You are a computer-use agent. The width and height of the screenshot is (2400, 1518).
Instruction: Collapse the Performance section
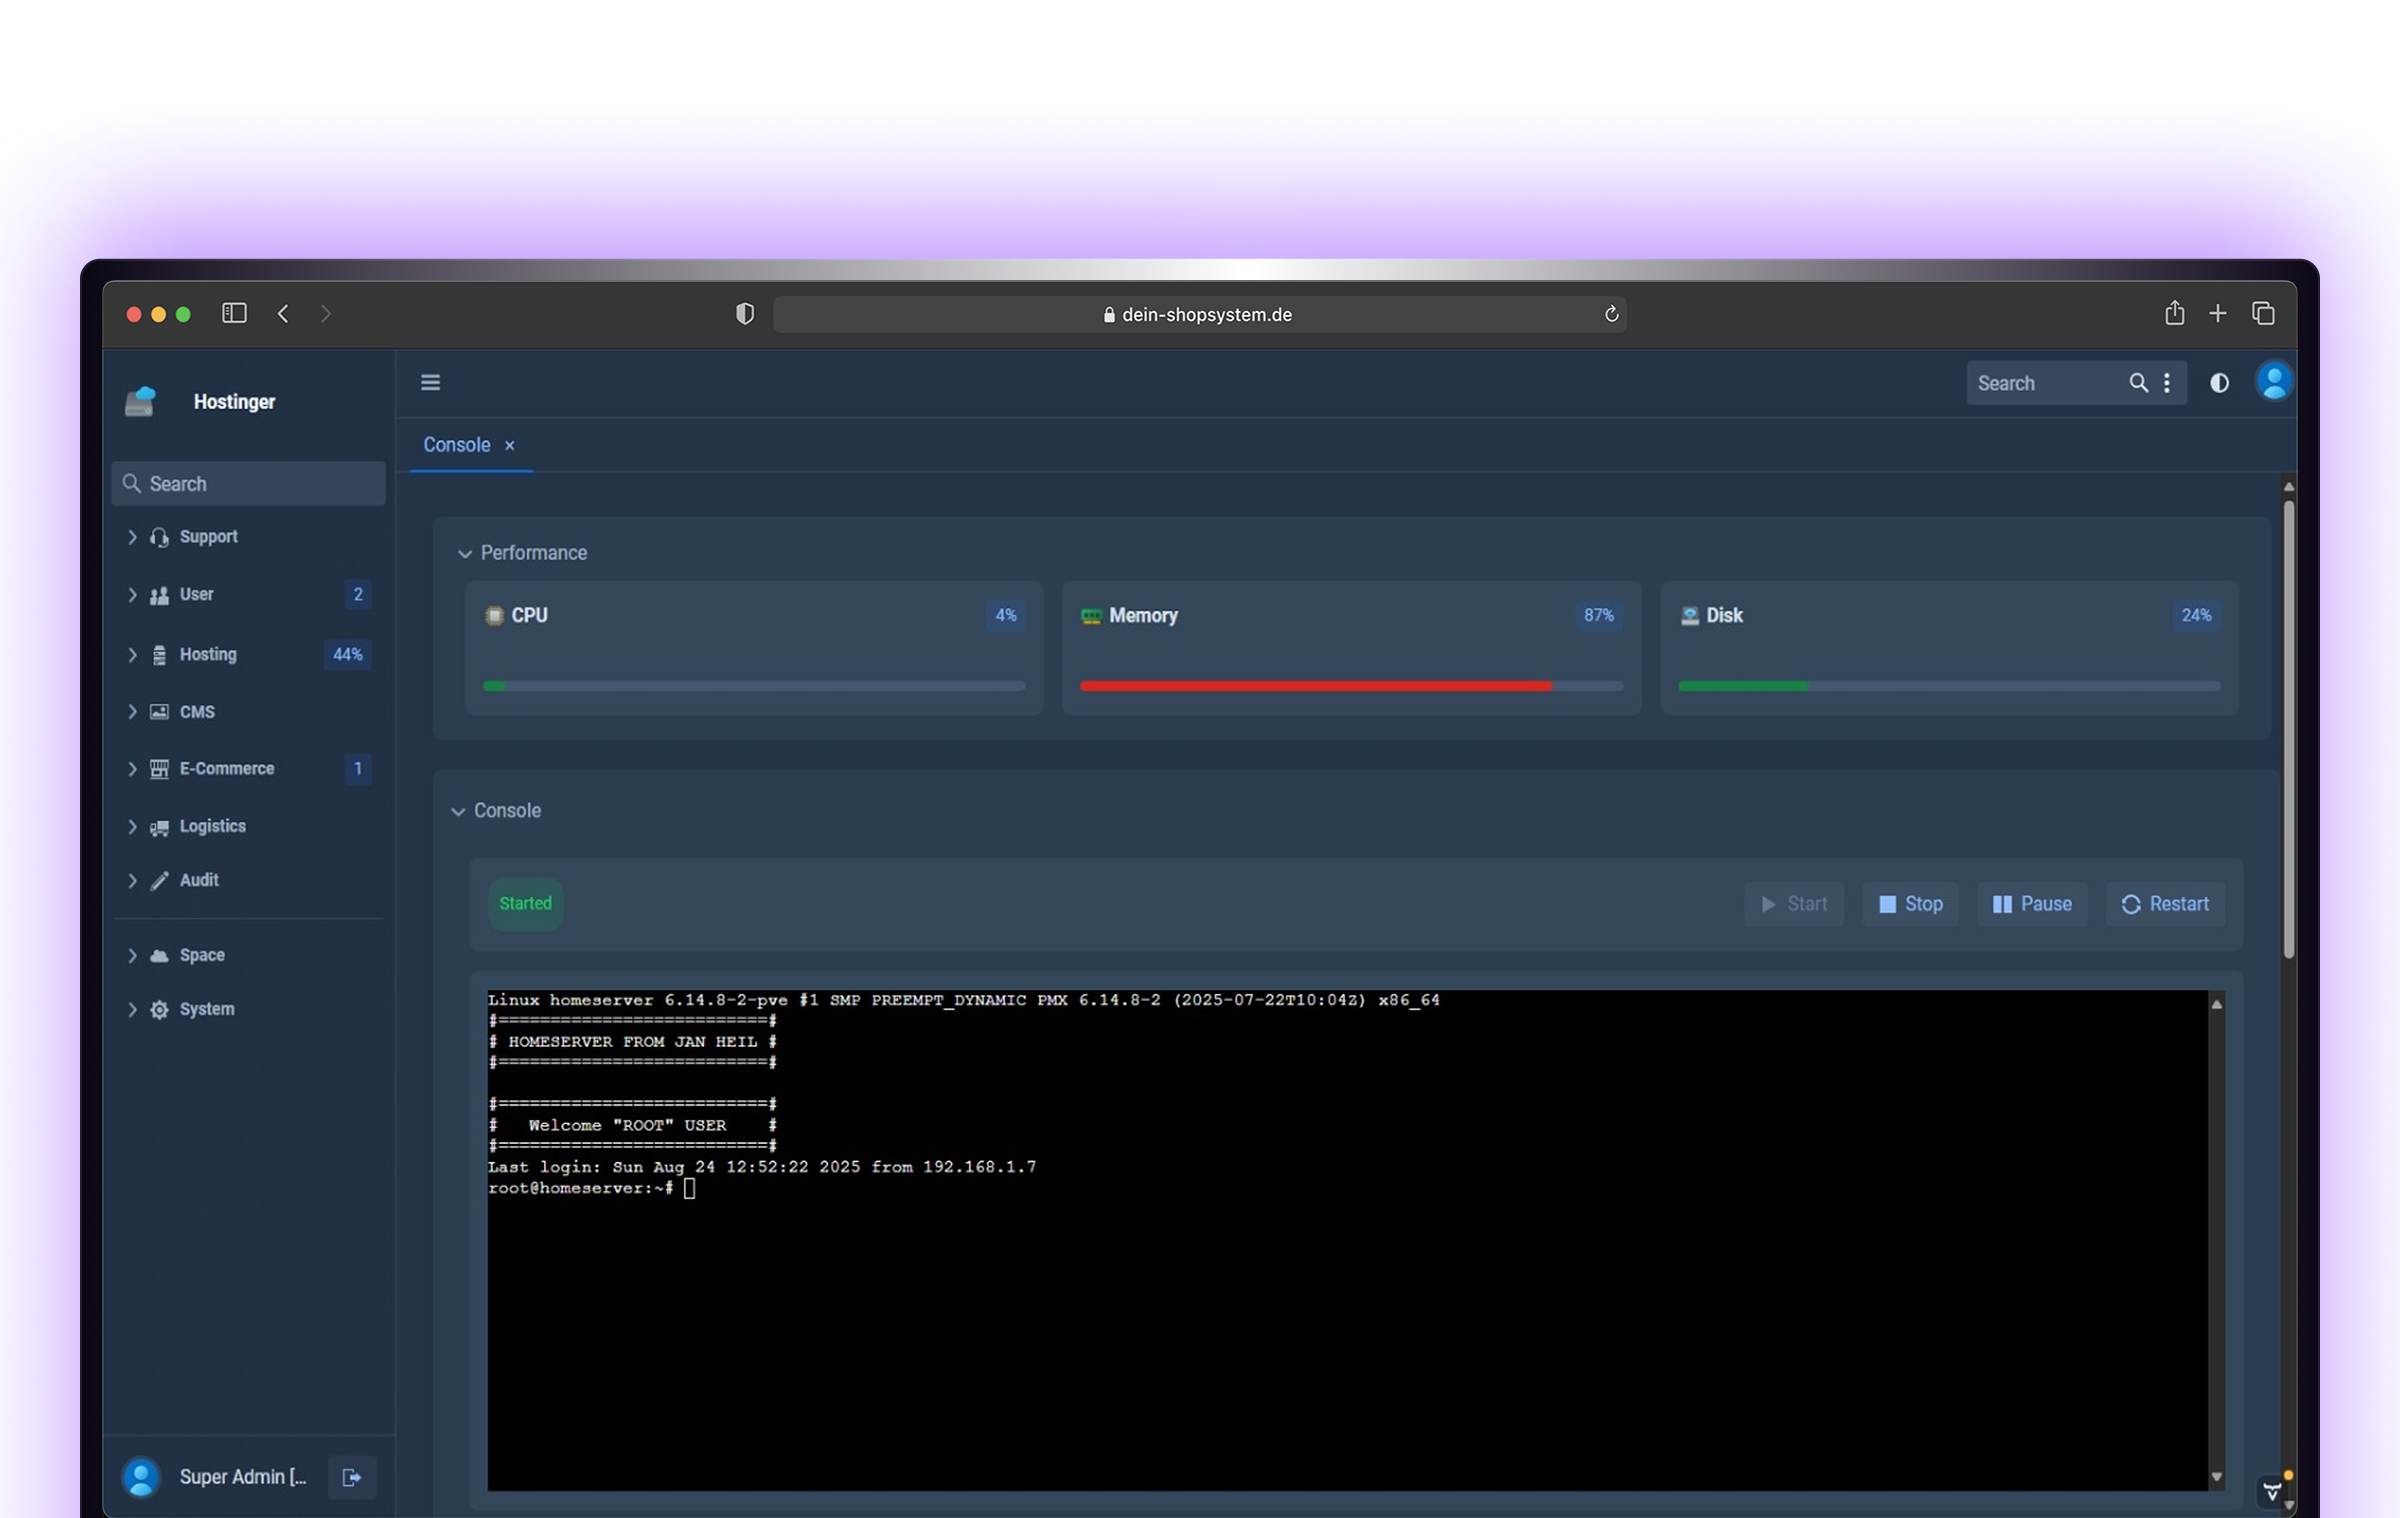click(x=465, y=553)
